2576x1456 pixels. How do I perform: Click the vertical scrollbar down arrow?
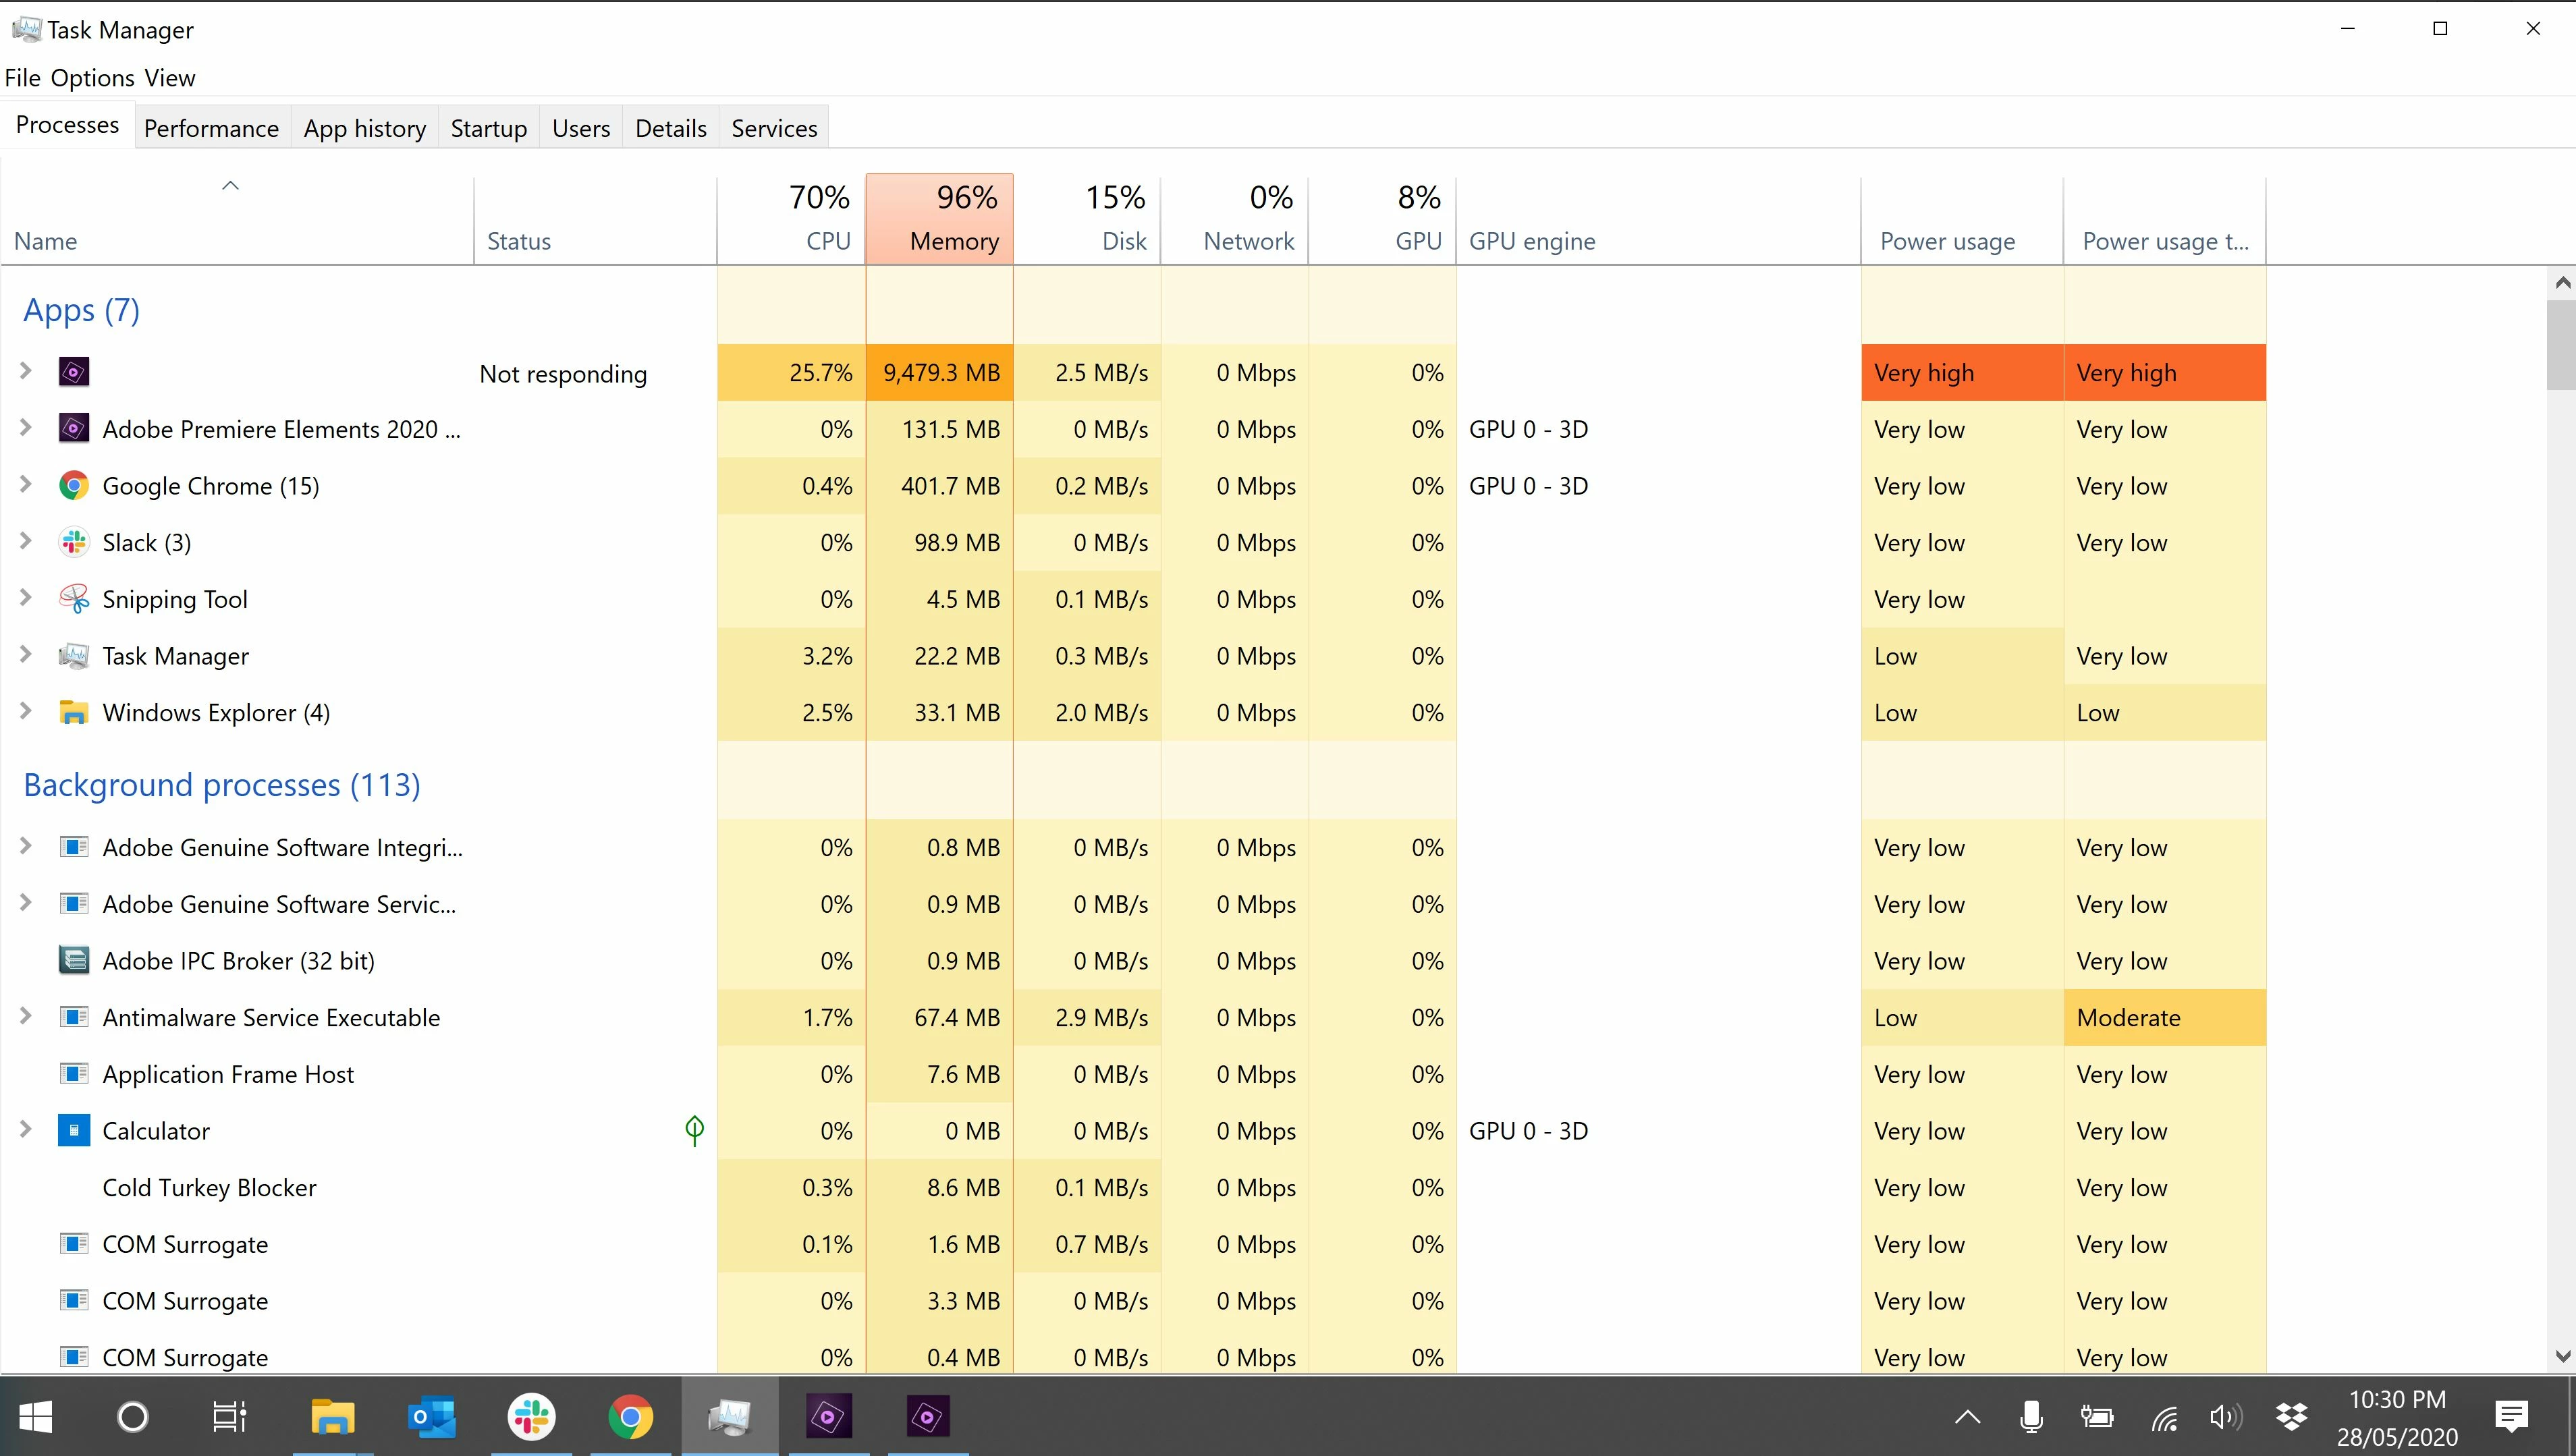(x=2562, y=1357)
